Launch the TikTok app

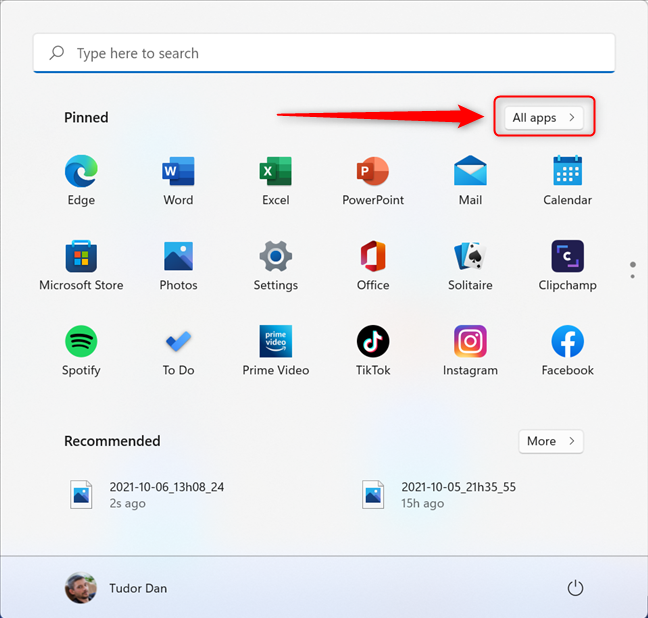(x=373, y=351)
